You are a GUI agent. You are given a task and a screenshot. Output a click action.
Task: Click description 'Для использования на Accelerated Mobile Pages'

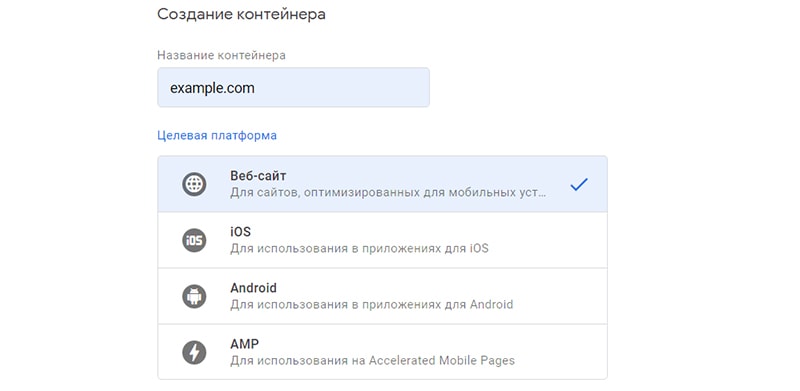tap(372, 361)
